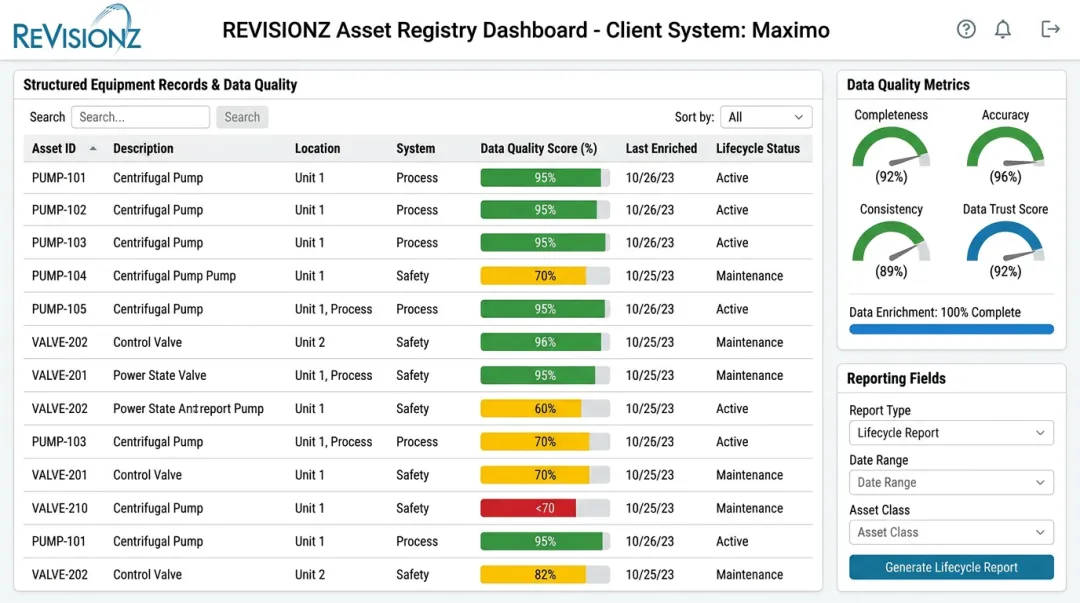This screenshot has height=603, width=1080.
Task: Click Process system cell for PUMP-105
Action: [417, 309]
